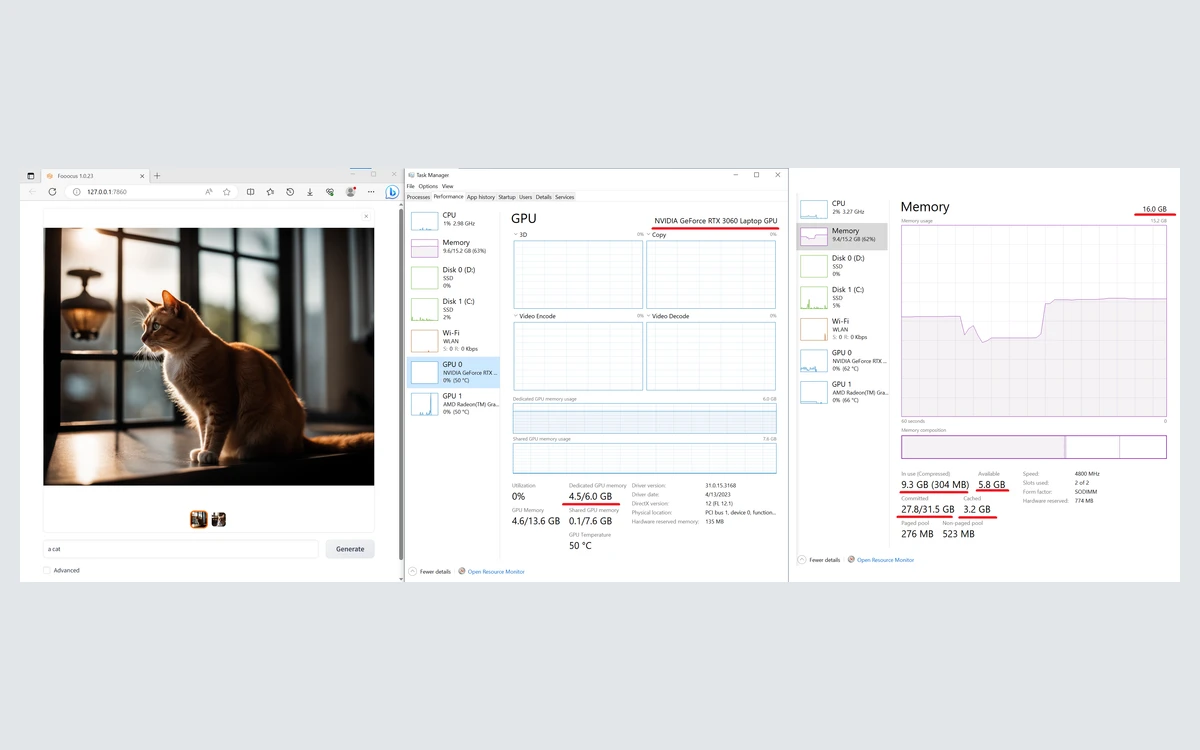Click the 'a cat' prompt input field
Image resolution: width=1200 pixels, height=750 pixels.
tap(181, 549)
